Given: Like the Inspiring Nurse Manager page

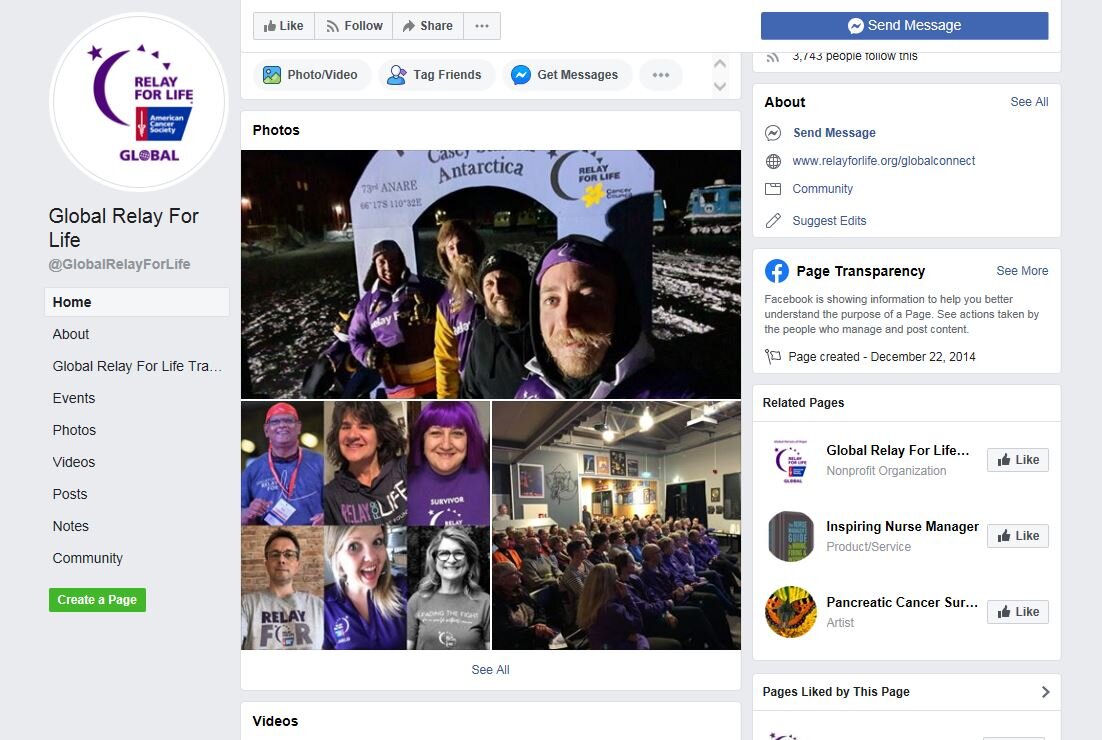Looking at the screenshot, I should click(x=1018, y=536).
